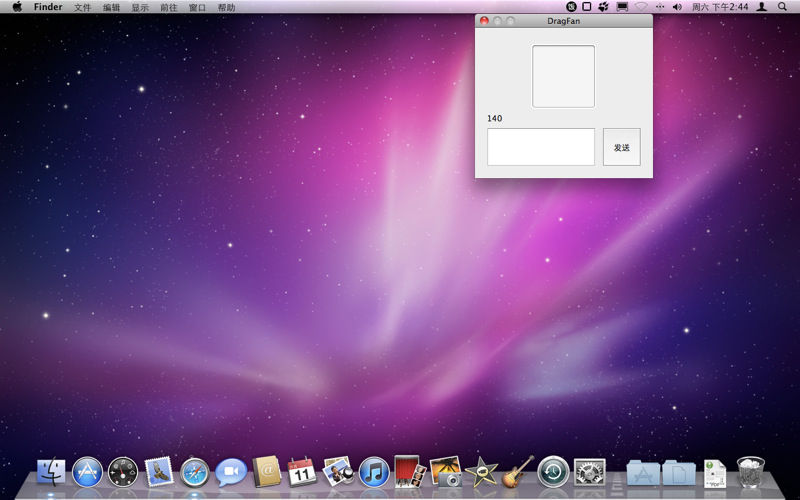Open iTunes from the Dock
The image size is (800, 500).
pos(374,472)
